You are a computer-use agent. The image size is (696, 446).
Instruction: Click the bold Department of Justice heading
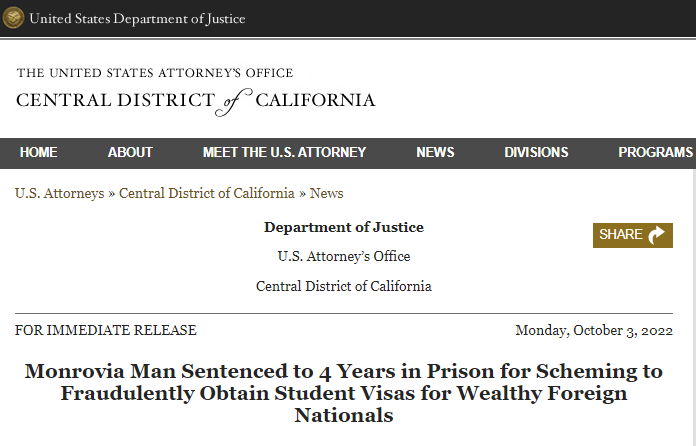point(344,227)
